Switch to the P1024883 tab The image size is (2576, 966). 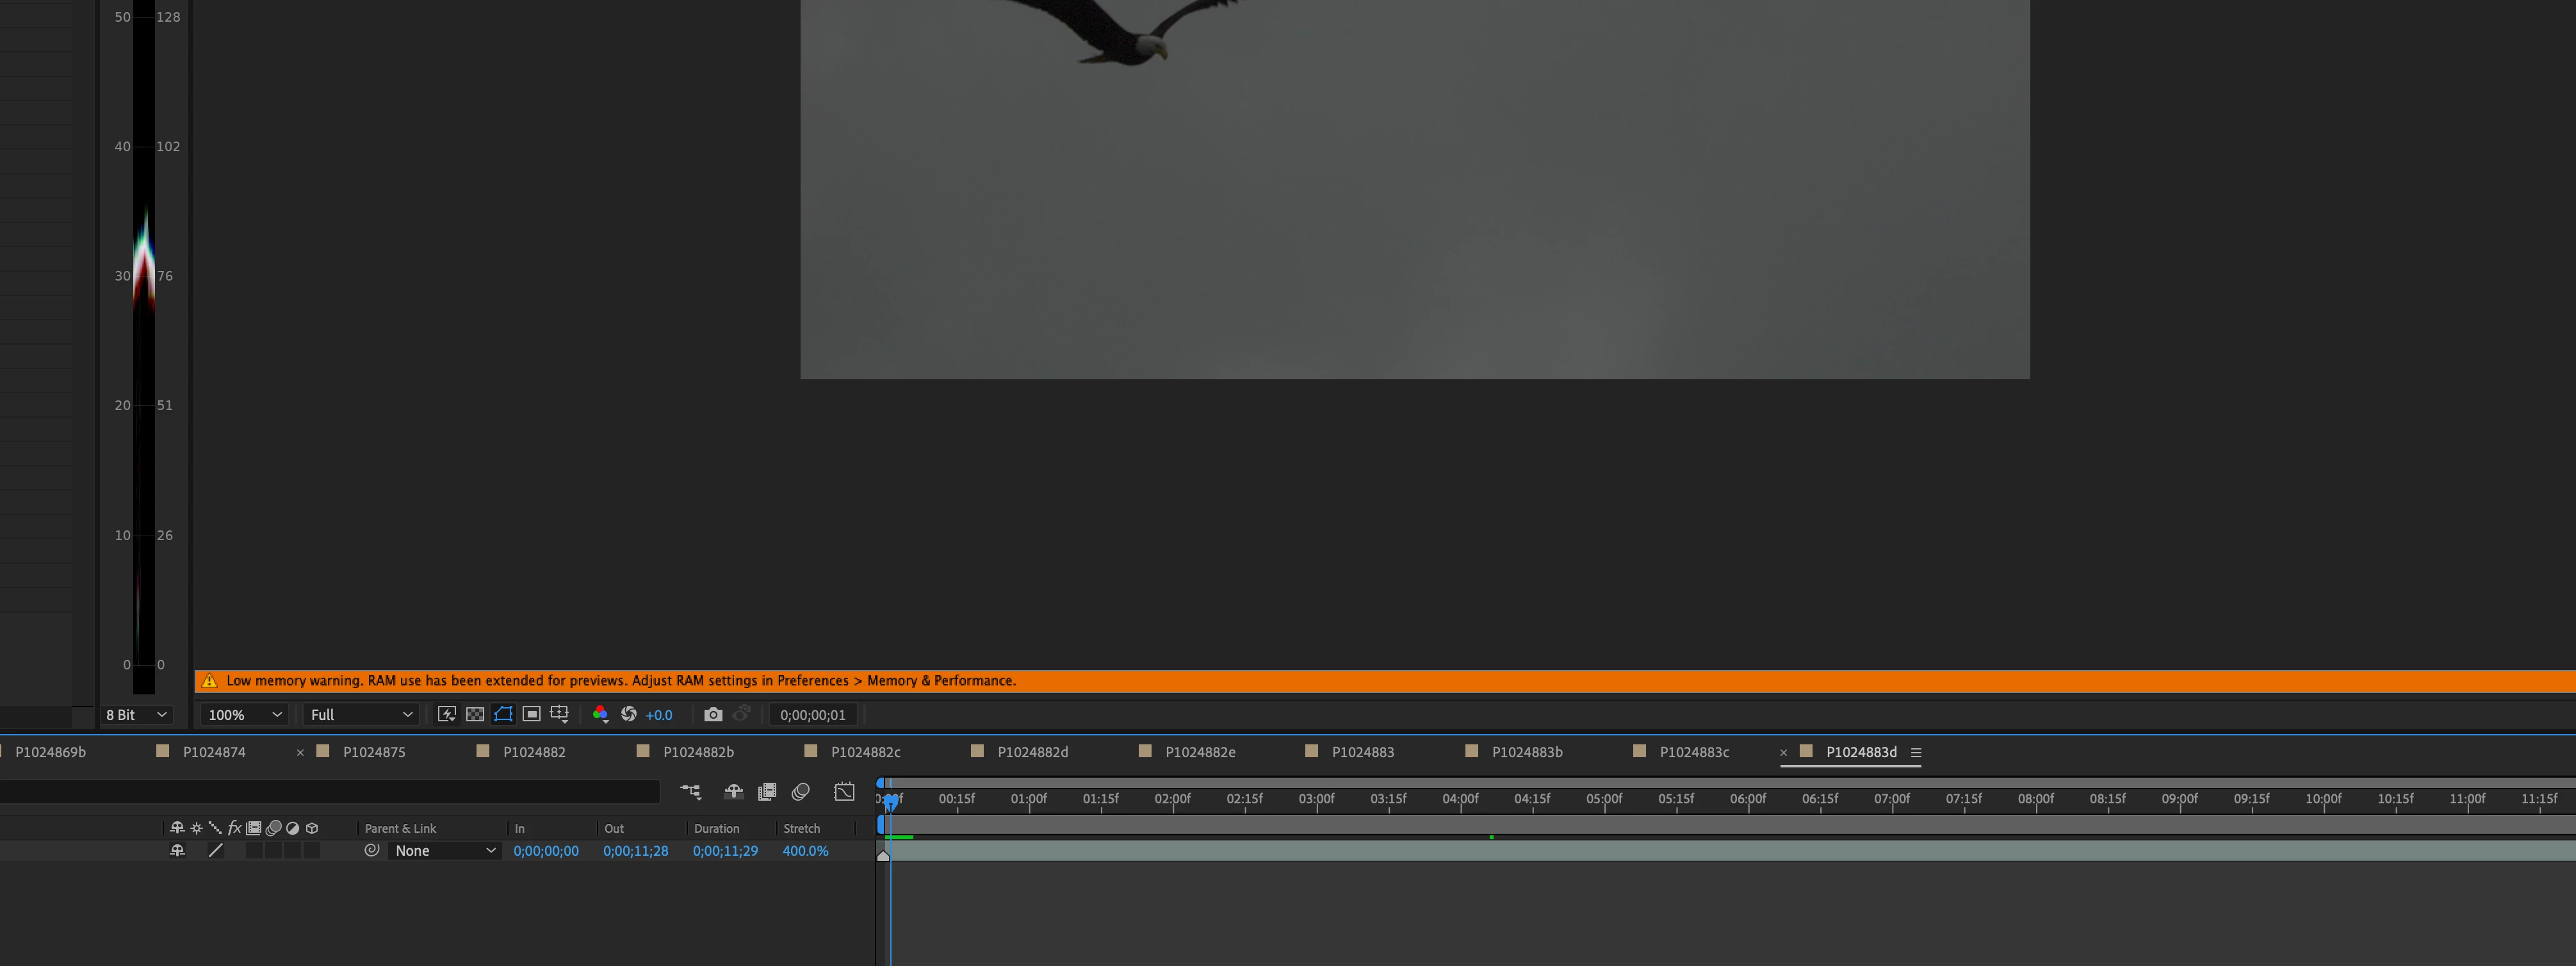click(1362, 752)
